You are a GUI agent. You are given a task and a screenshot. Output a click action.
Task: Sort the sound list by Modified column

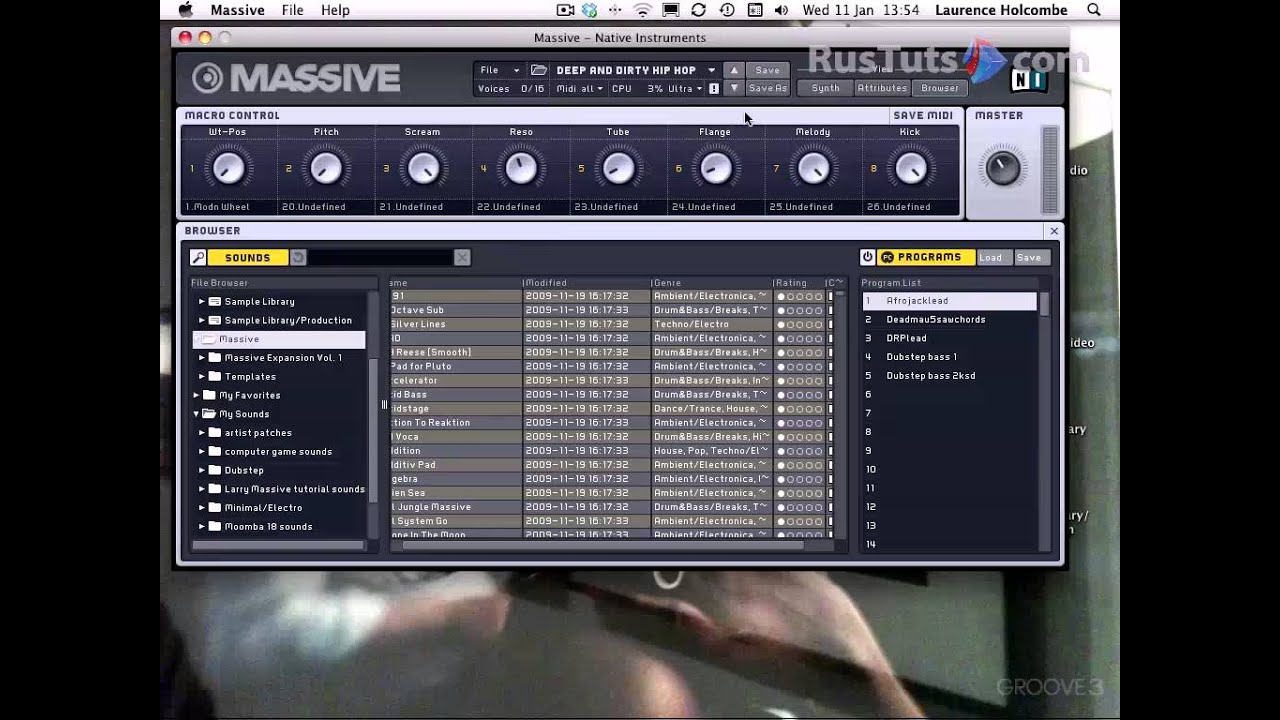pos(586,283)
